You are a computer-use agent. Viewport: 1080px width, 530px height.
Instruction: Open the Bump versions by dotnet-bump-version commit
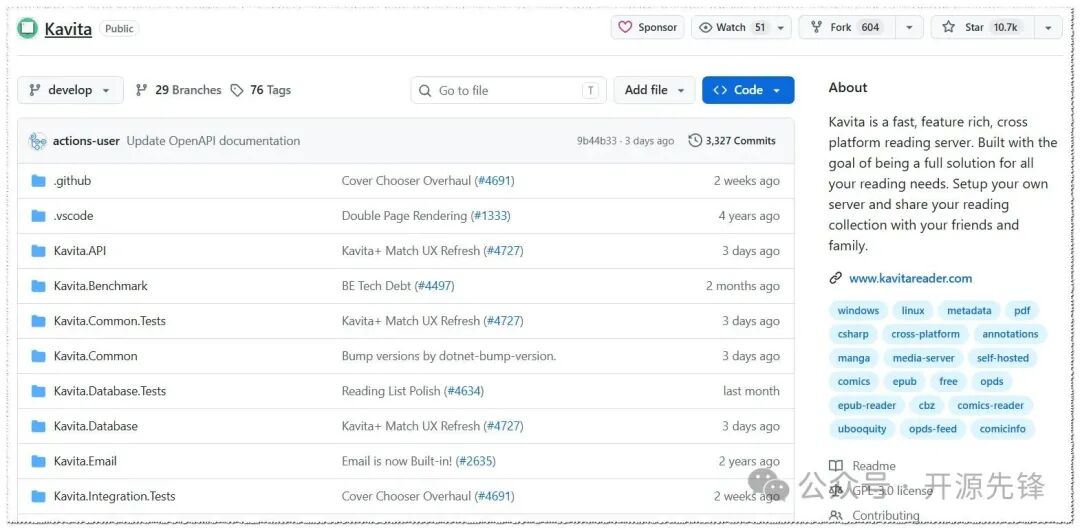point(449,356)
